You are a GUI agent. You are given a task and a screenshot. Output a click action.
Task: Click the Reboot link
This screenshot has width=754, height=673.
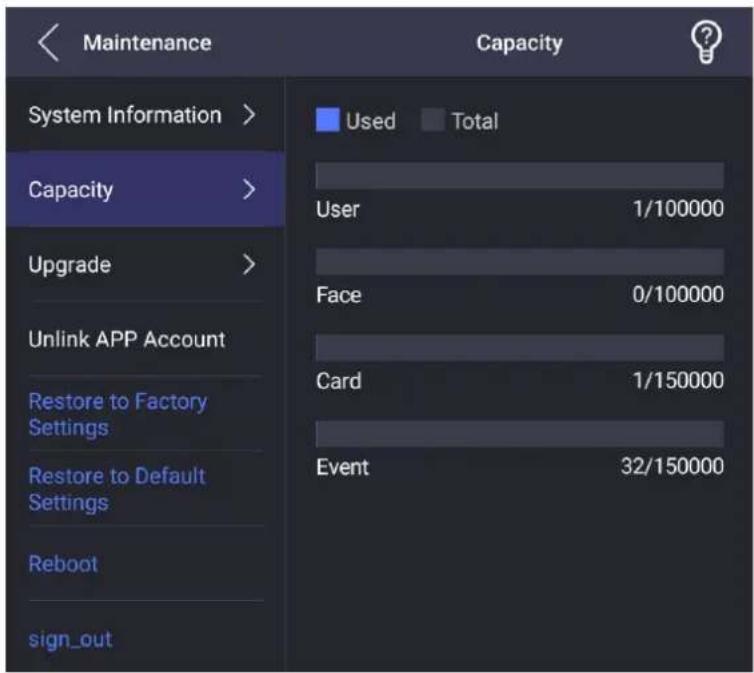[63, 564]
